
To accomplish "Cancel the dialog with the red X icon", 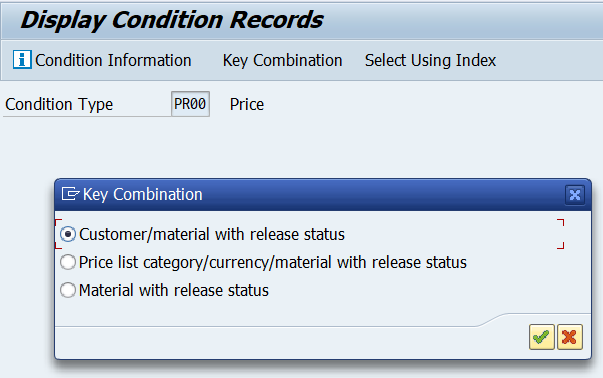I will 570,337.
